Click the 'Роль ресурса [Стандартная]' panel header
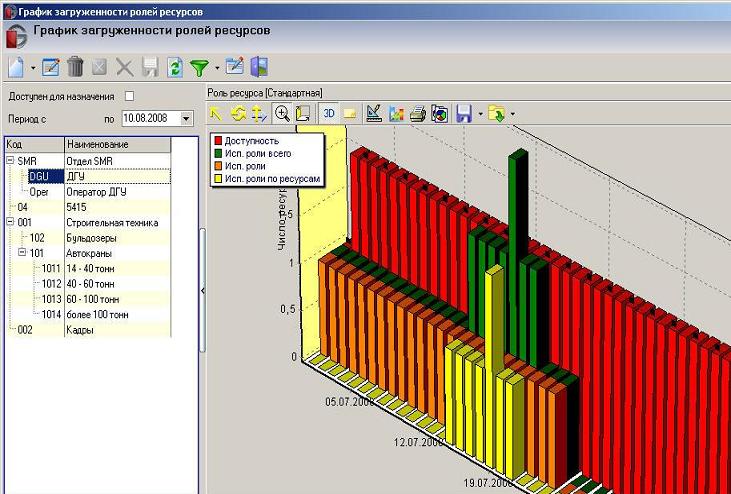Viewport: 731px width, 494px height. (x=265, y=93)
